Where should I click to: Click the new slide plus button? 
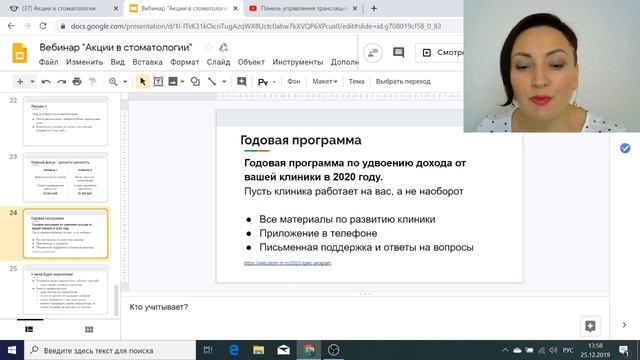pos(20,82)
